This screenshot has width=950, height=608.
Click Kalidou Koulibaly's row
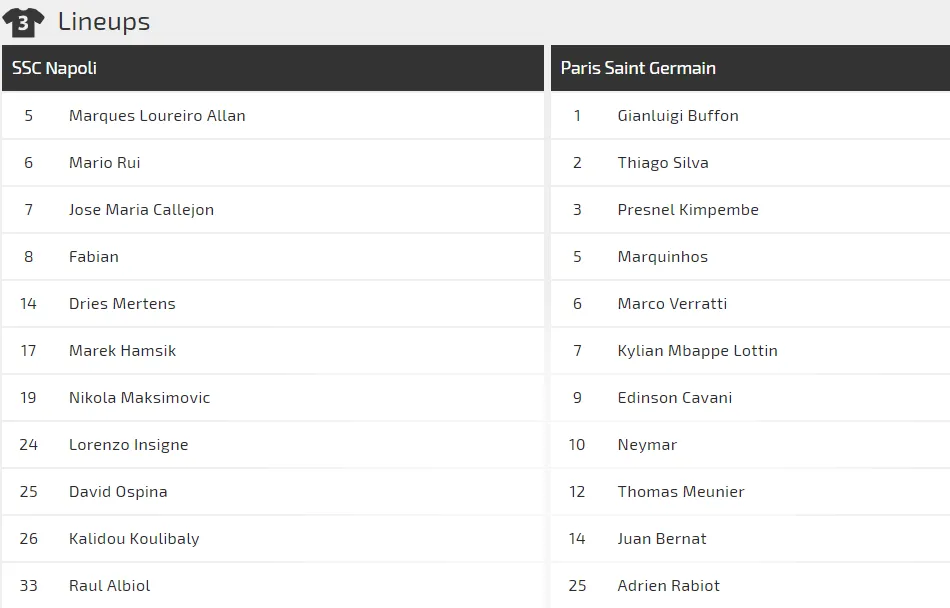coord(273,539)
